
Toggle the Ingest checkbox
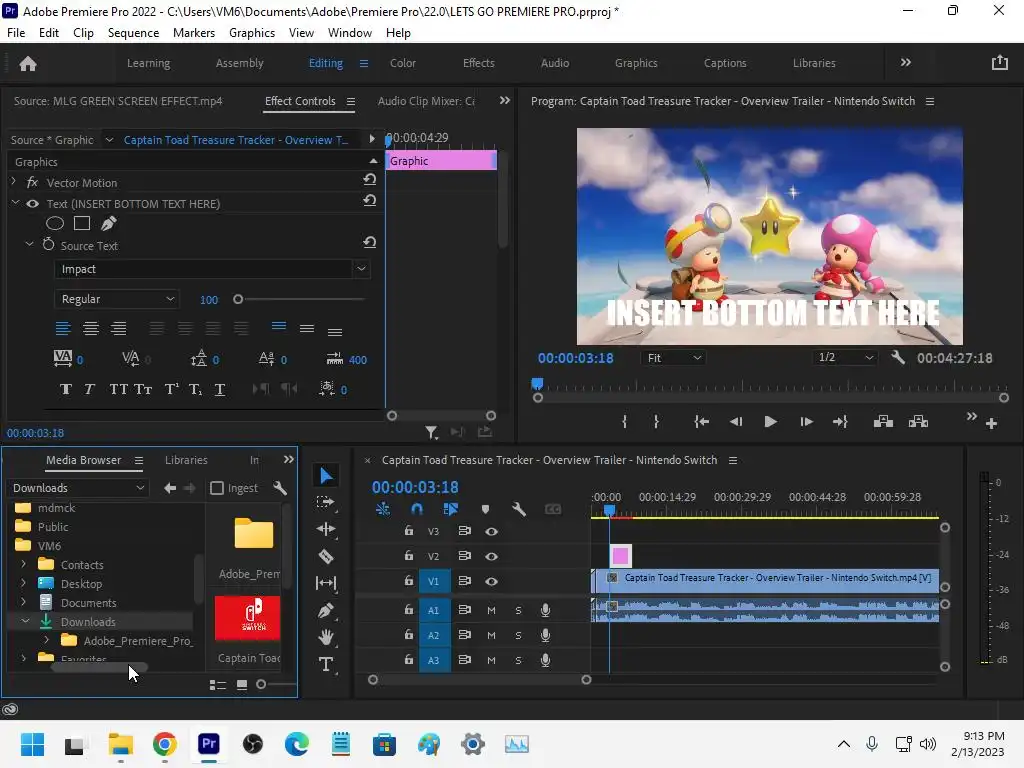[x=217, y=488]
